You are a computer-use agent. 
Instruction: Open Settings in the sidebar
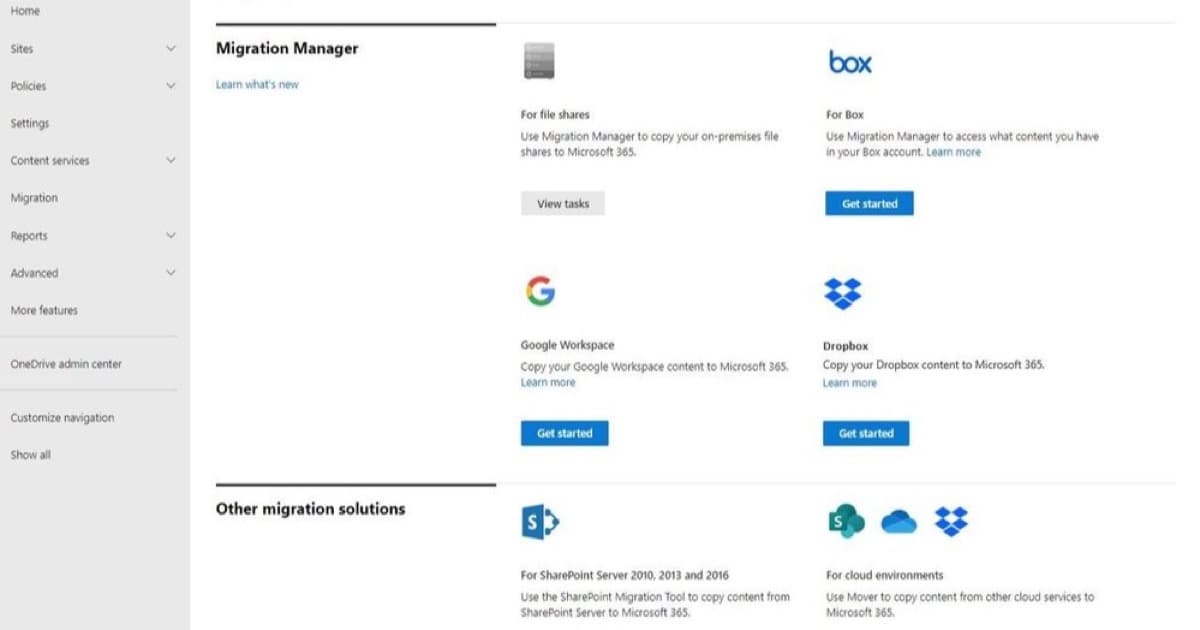30,123
